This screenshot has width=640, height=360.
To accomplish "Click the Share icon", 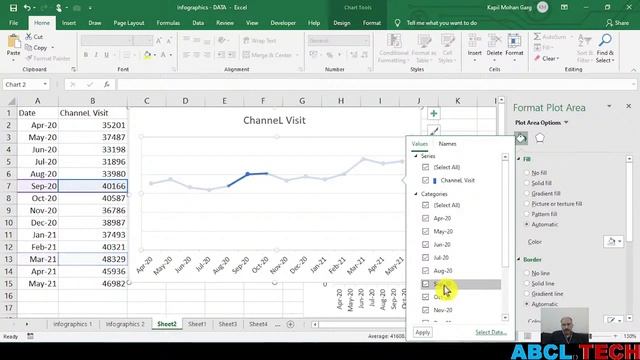I will pos(609,23).
